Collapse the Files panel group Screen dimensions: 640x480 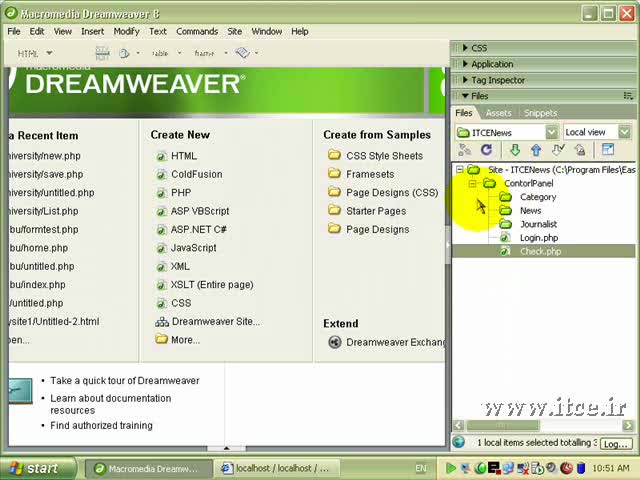[465, 96]
